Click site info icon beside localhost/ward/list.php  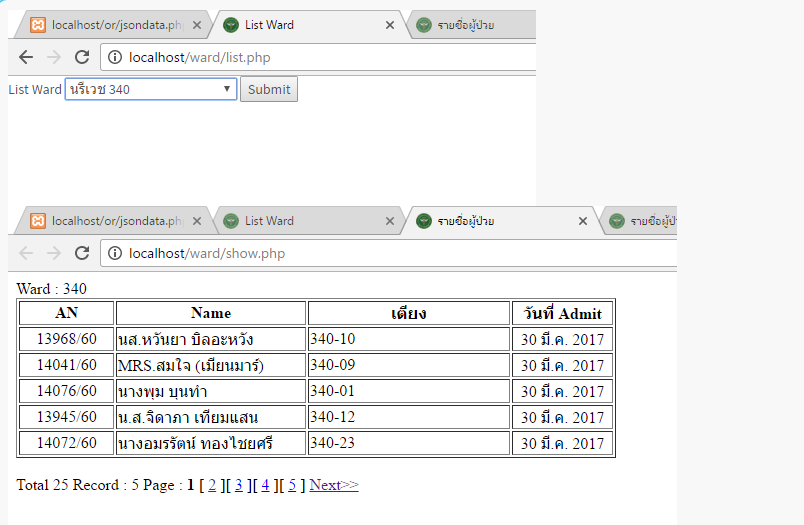pos(115,57)
